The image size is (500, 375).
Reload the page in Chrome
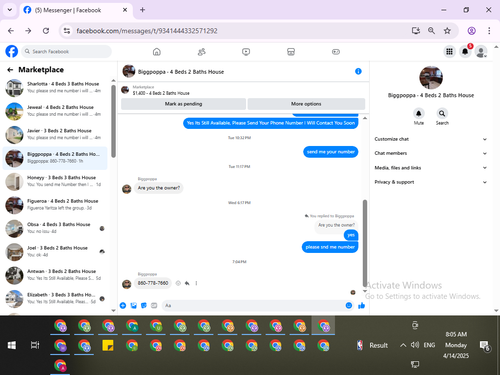(x=46, y=31)
